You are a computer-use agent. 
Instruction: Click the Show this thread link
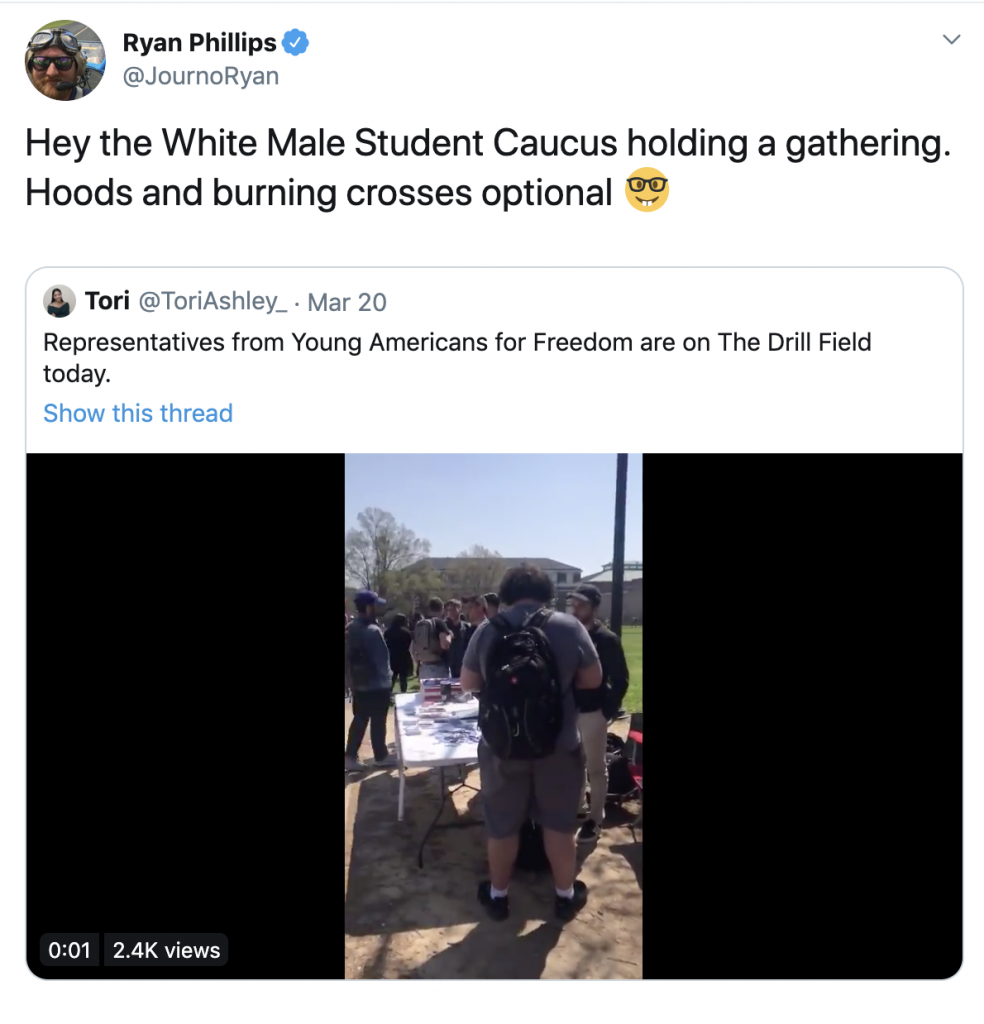[138, 413]
